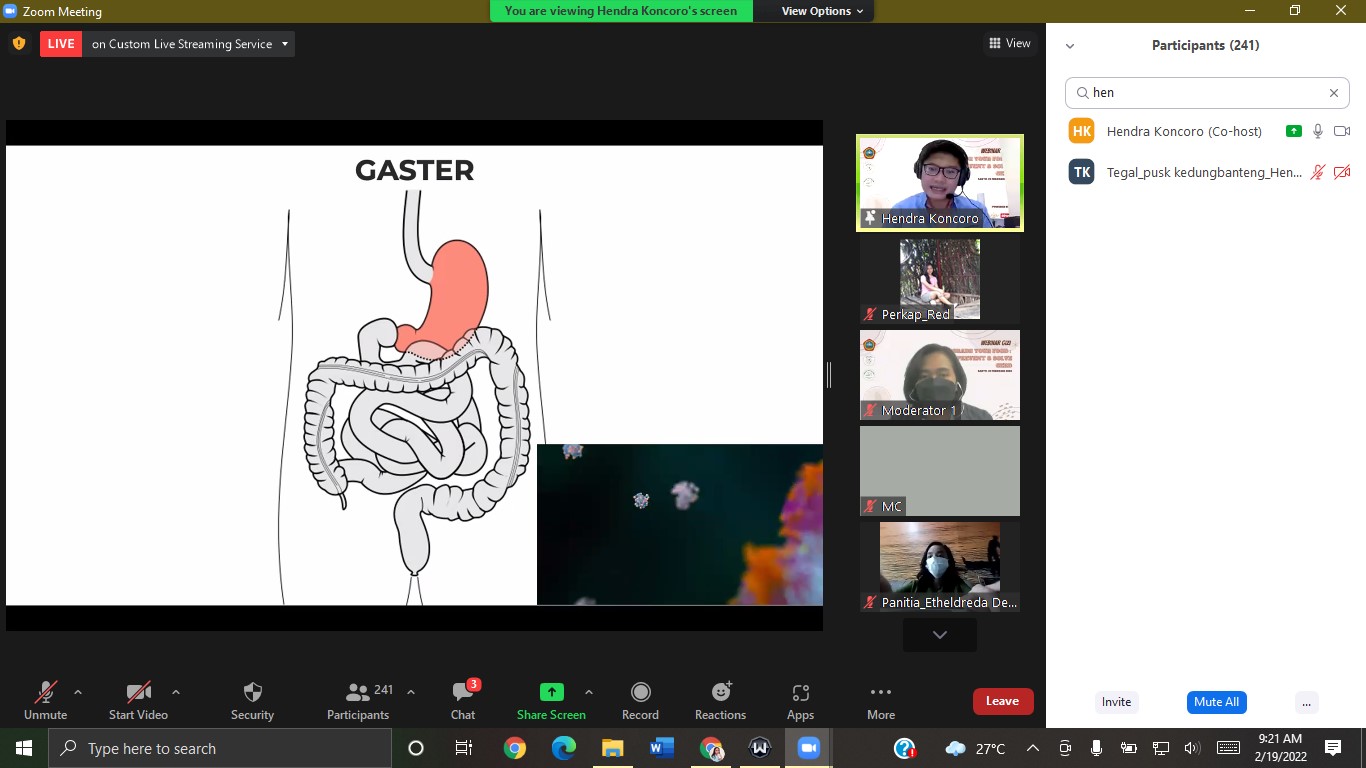Screen dimensions: 1366x768
Task: Toggle the Participants panel
Action: click(x=358, y=693)
